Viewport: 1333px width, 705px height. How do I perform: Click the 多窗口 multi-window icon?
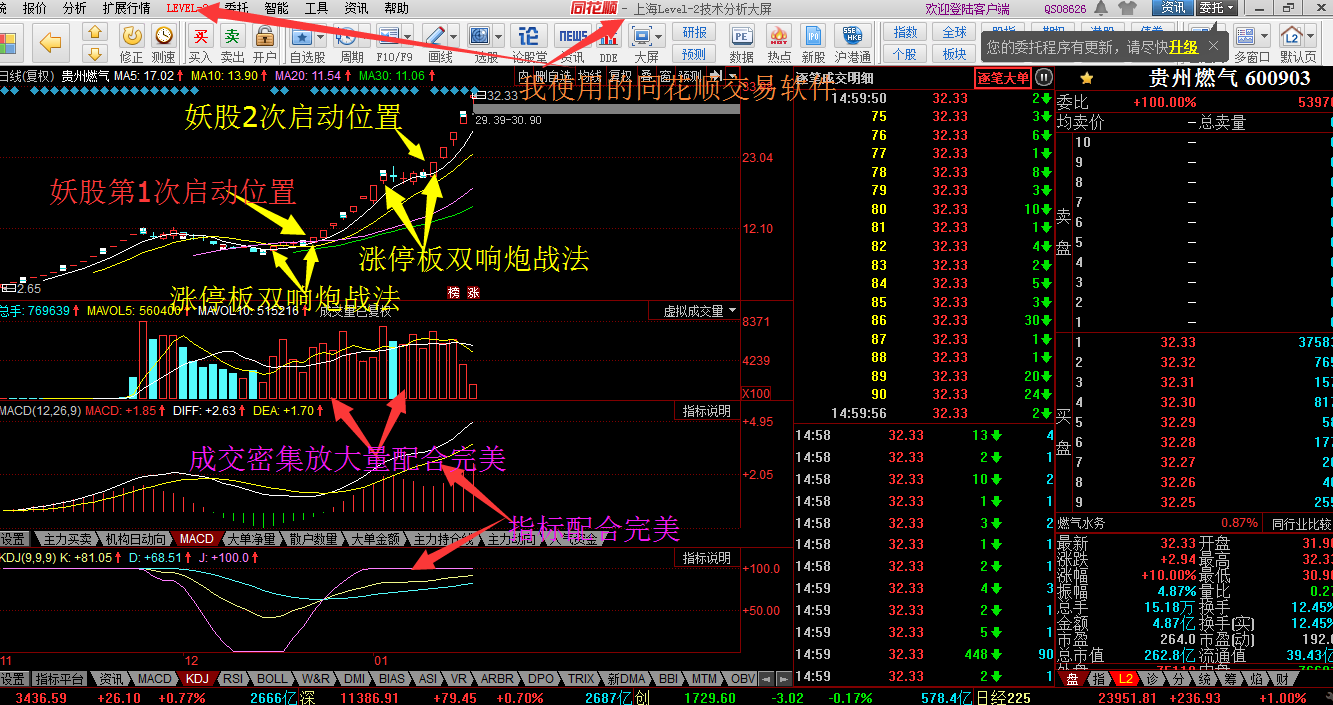coord(1247,38)
